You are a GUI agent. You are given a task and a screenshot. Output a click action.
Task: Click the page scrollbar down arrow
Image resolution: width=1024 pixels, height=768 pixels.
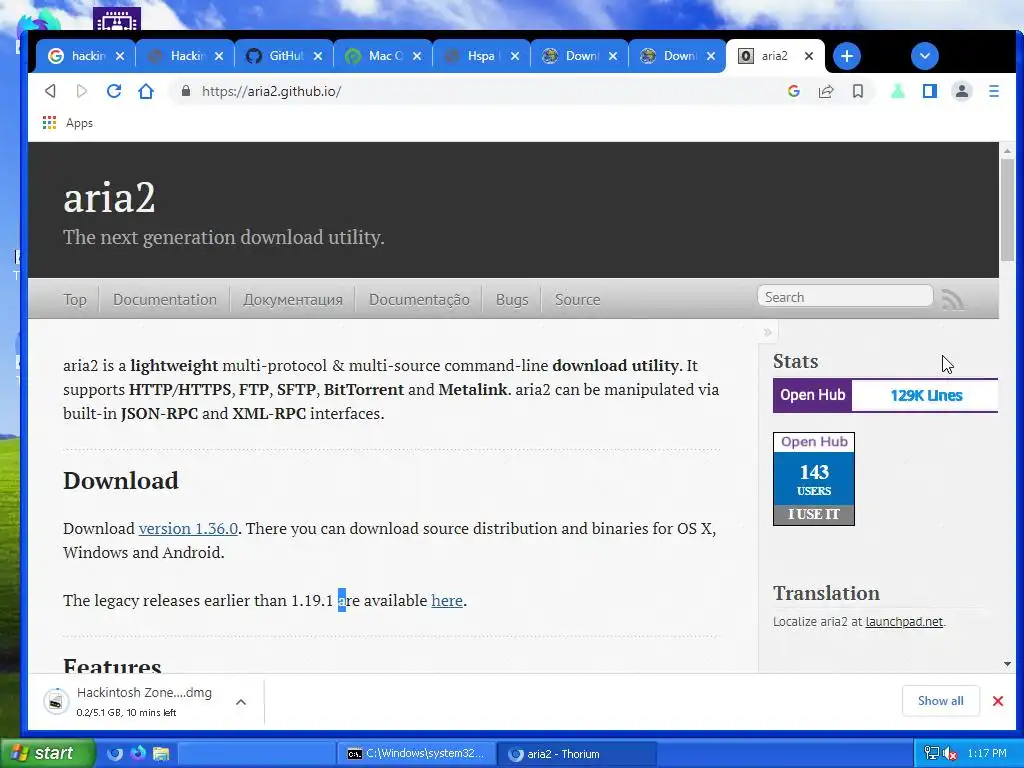pyautogui.click(x=1008, y=664)
